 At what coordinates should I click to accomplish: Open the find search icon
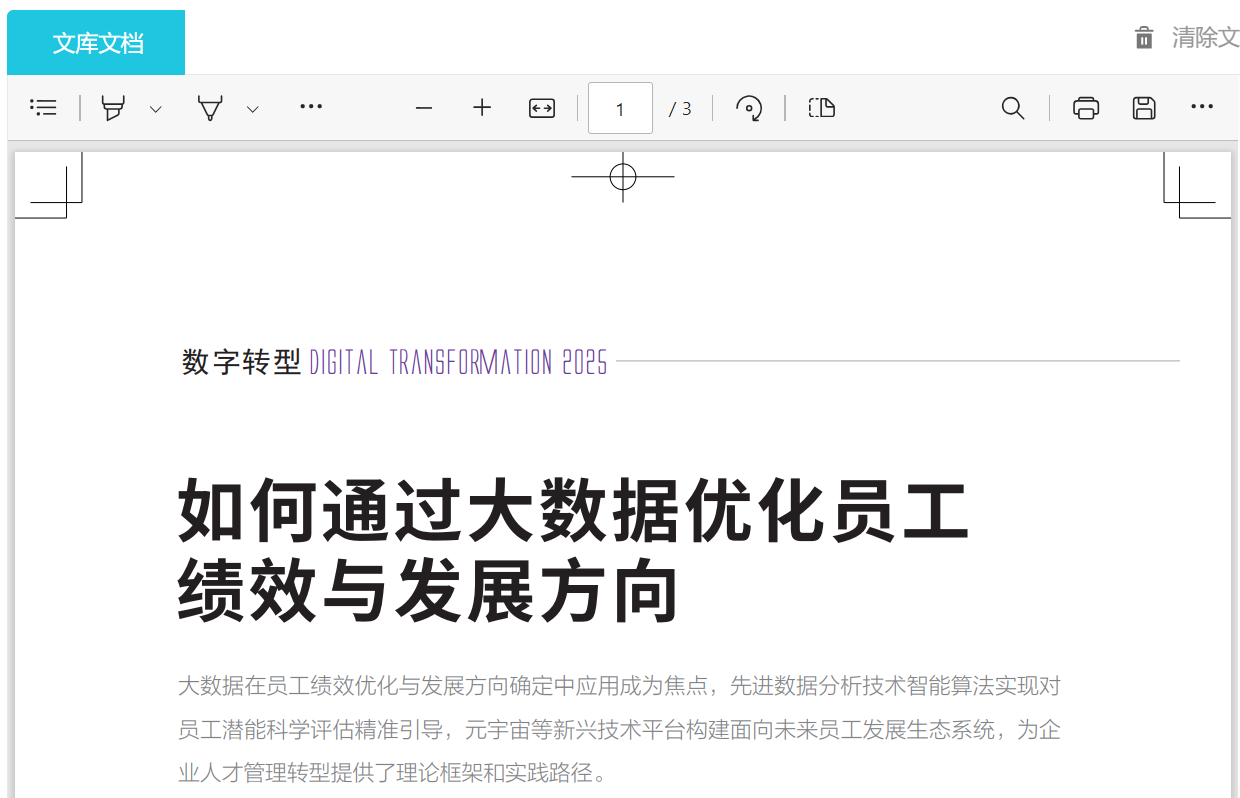tap(1013, 108)
